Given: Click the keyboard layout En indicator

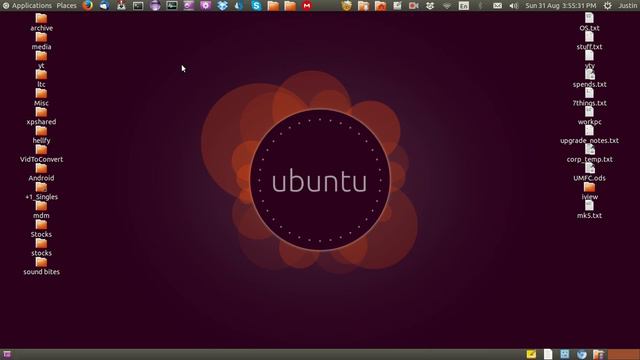Looking at the screenshot, I should (x=464, y=6).
